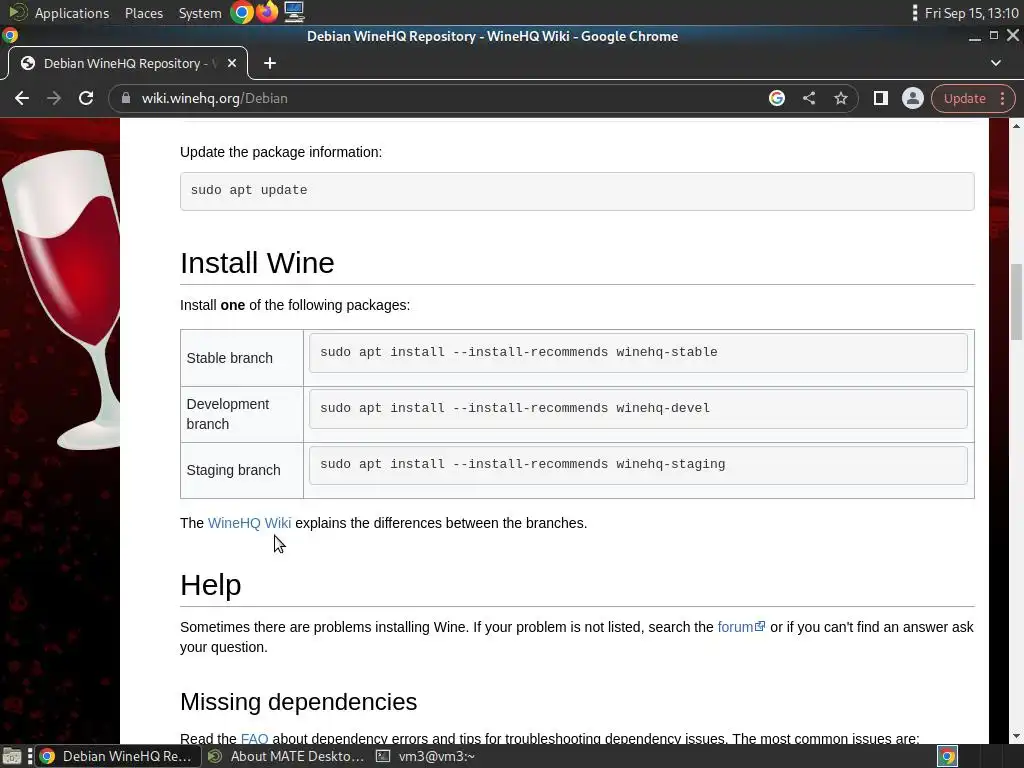This screenshot has height=768, width=1024.
Task: Click the page scrollbar thumb
Action: [1016, 302]
